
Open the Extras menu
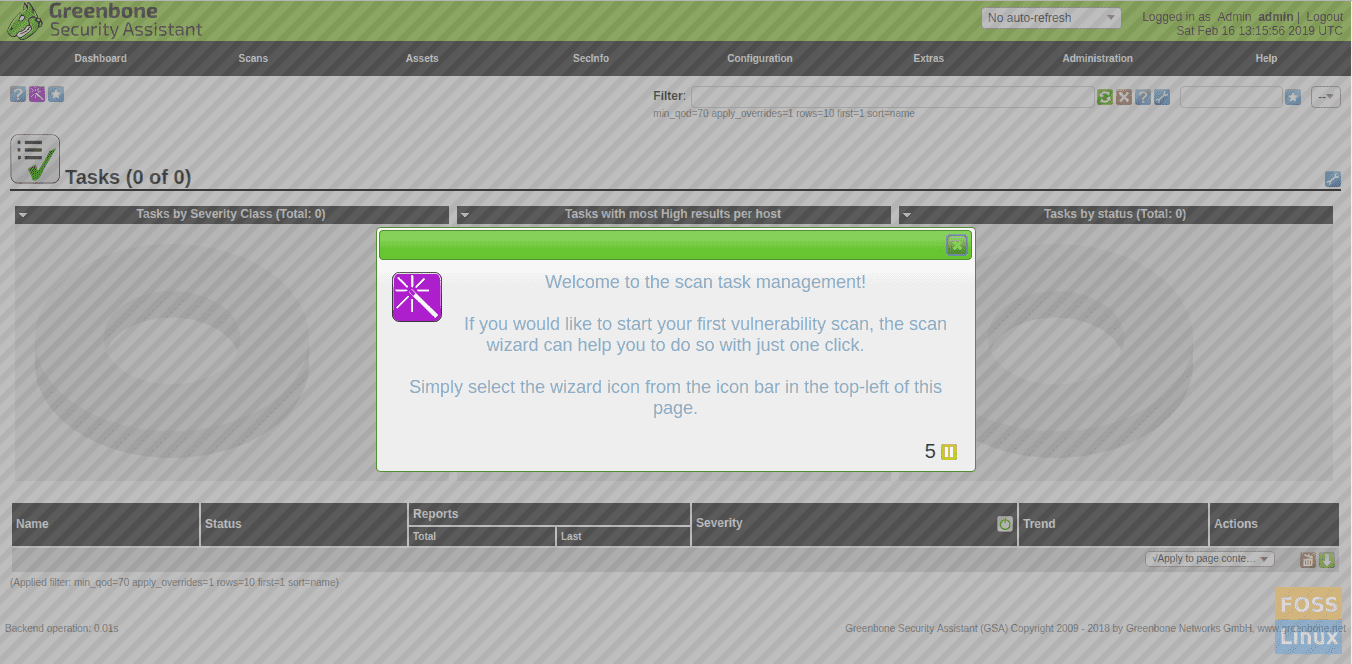(x=928, y=58)
